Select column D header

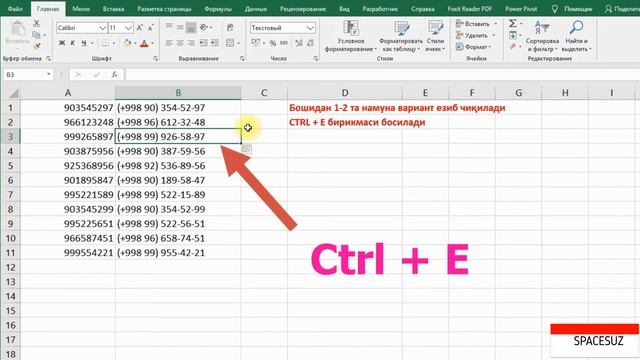345,93
